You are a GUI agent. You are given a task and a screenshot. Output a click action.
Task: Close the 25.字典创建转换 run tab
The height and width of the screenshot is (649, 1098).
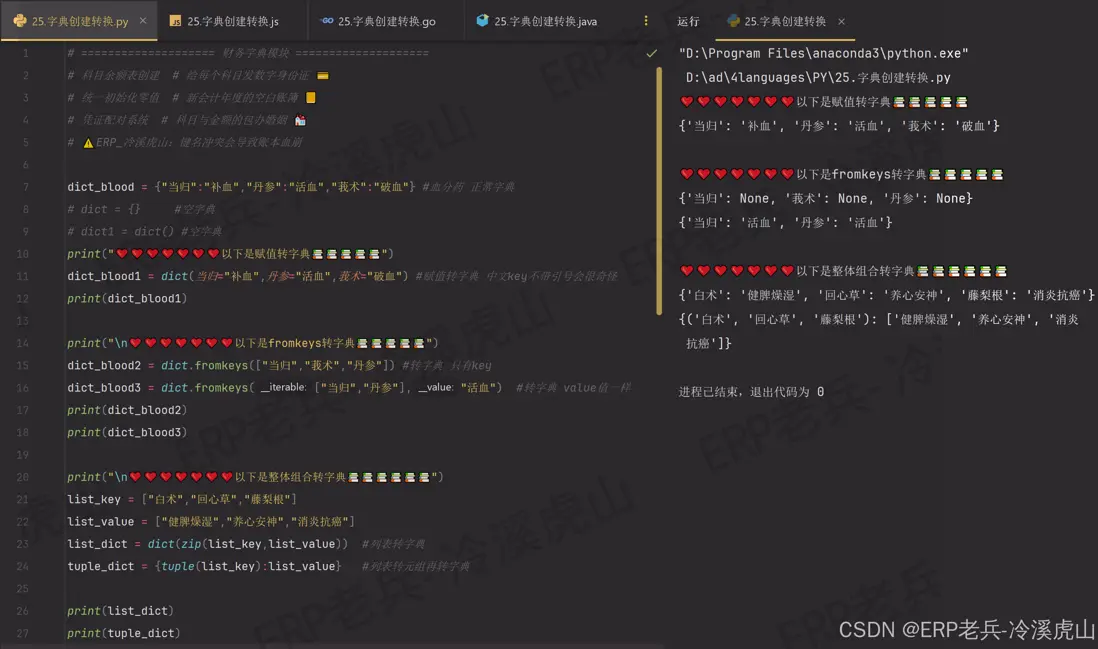[x=841, y=22]
